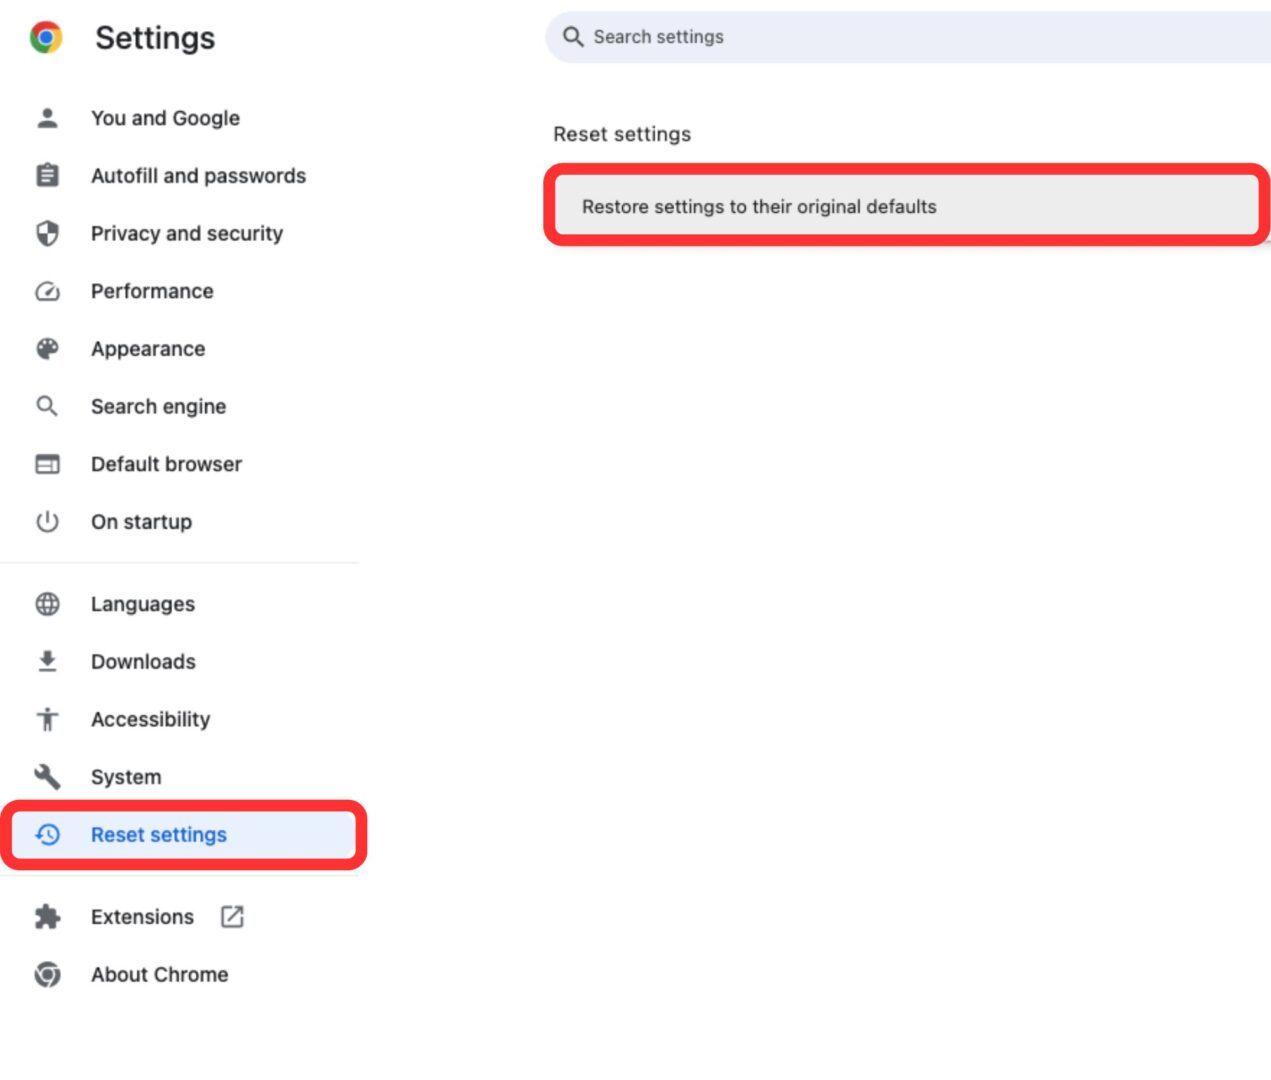Viewport: 1271px width, 1080px height.
Task: Click the Chrome logo beside Settings title
Action: [45, 37]
